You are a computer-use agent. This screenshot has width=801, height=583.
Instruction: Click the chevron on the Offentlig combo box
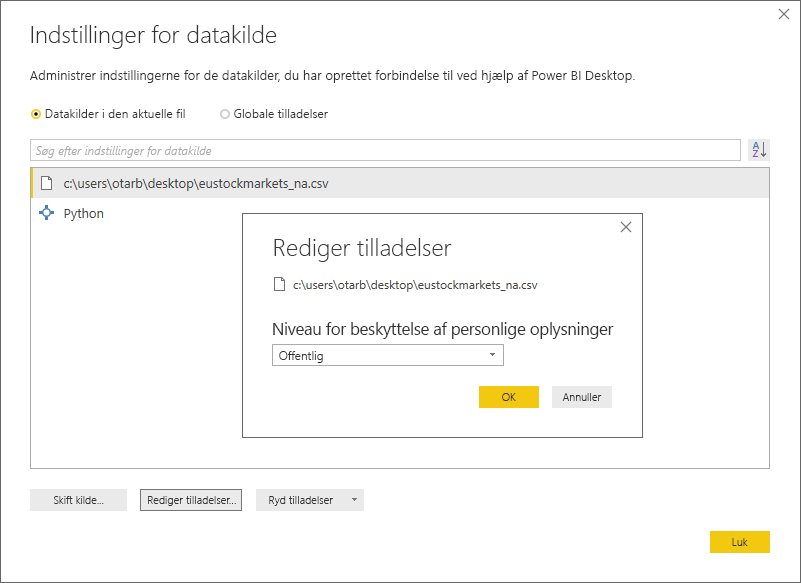pyautogui.click(x=492, y=355)
